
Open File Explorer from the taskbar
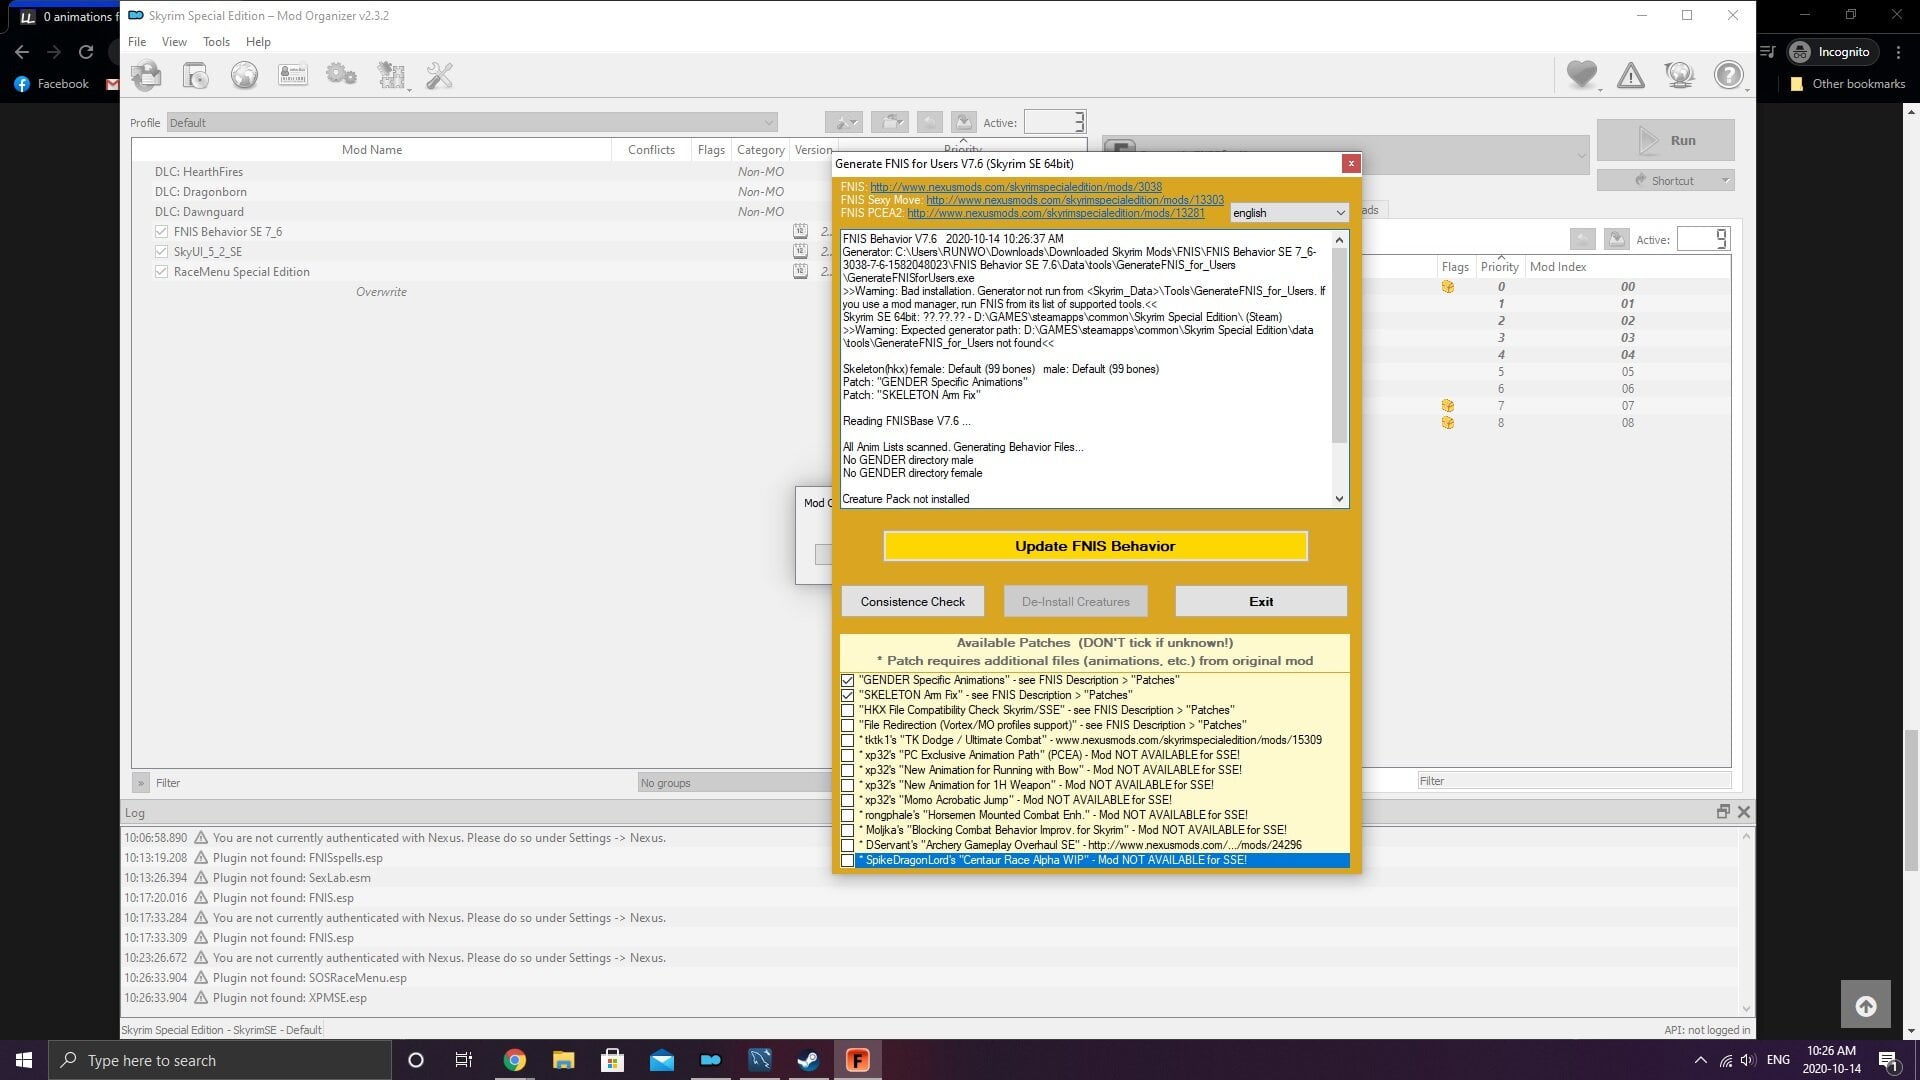point(563,1060)
